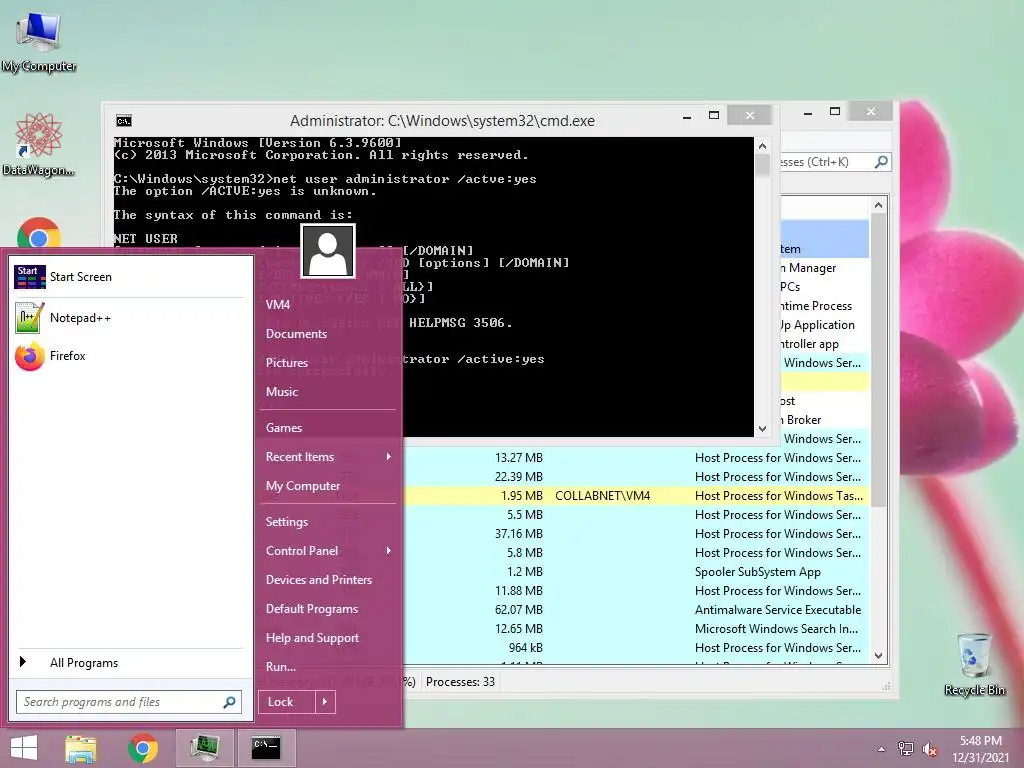Open Documents from start menu
Viewport: 1024px width, 768px height.
[x=296, y=334]
